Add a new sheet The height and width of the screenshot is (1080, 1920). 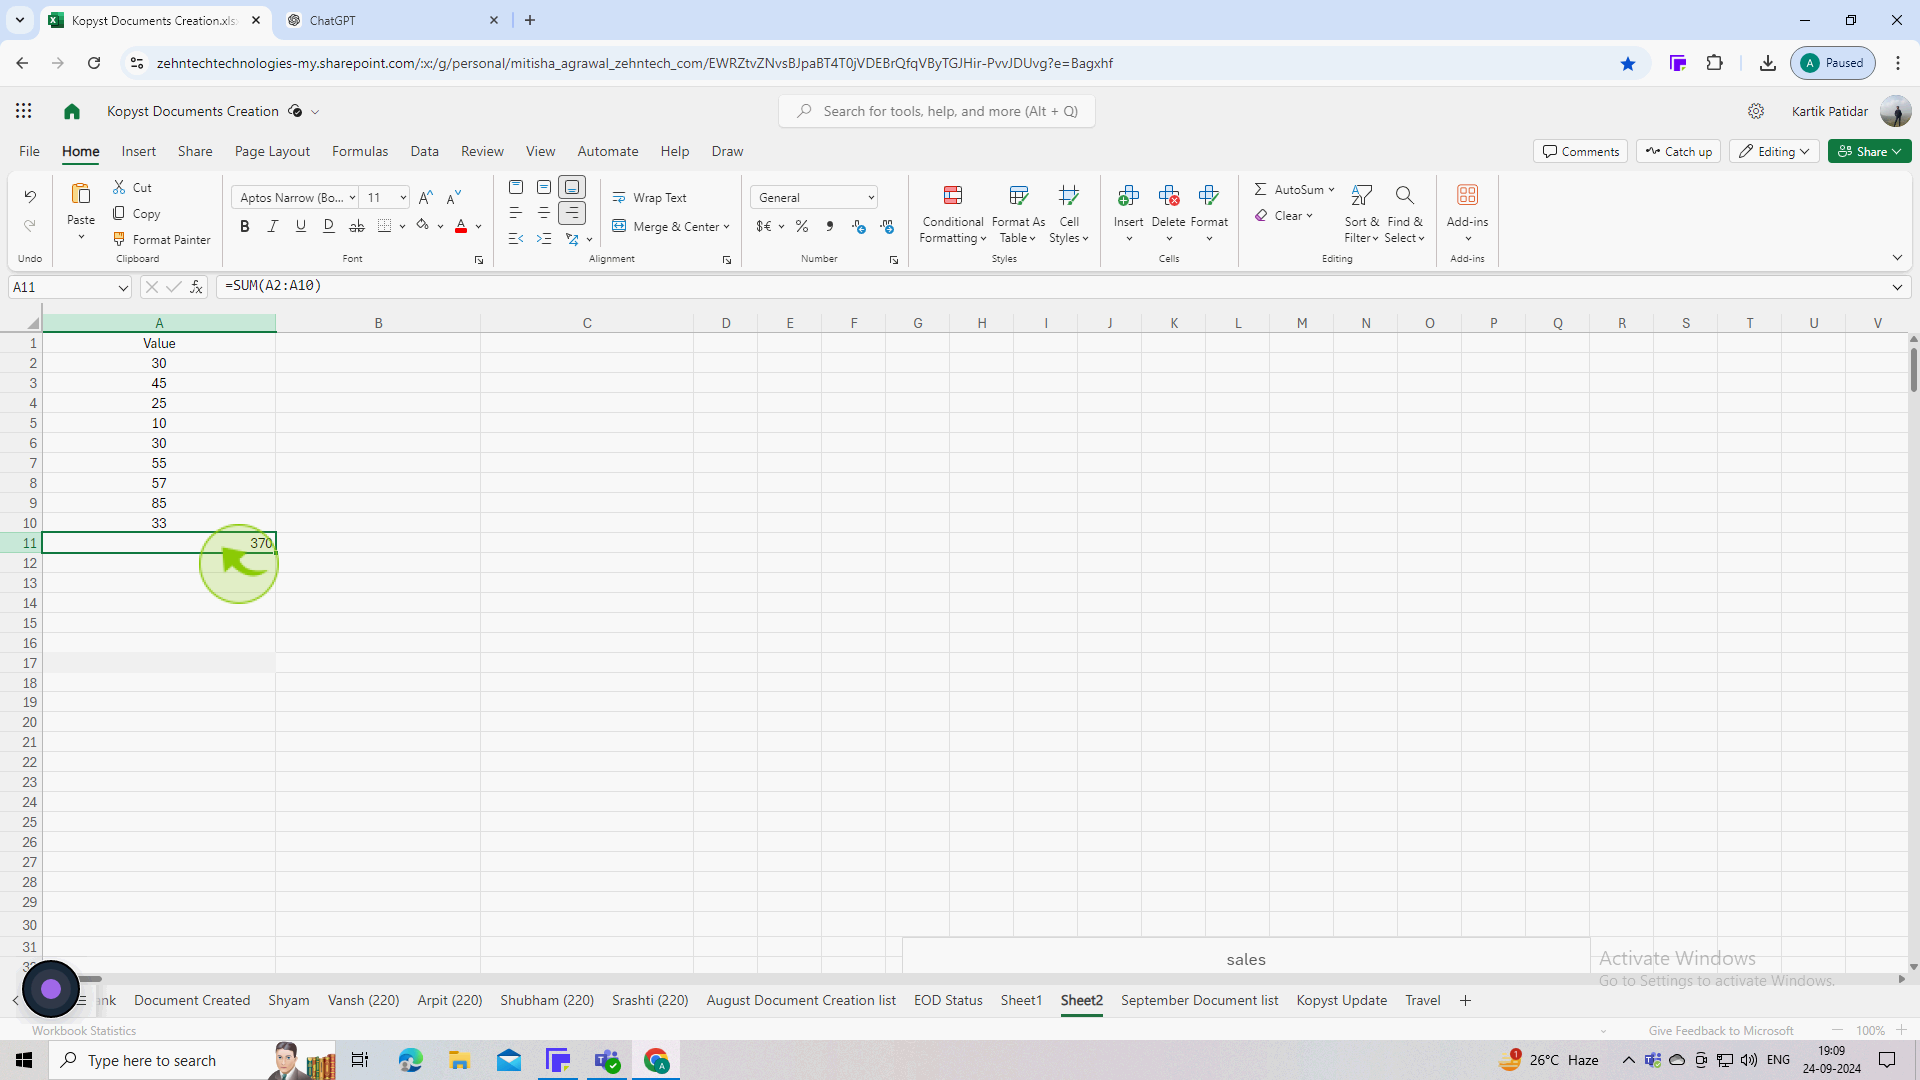point(1465,1000)
